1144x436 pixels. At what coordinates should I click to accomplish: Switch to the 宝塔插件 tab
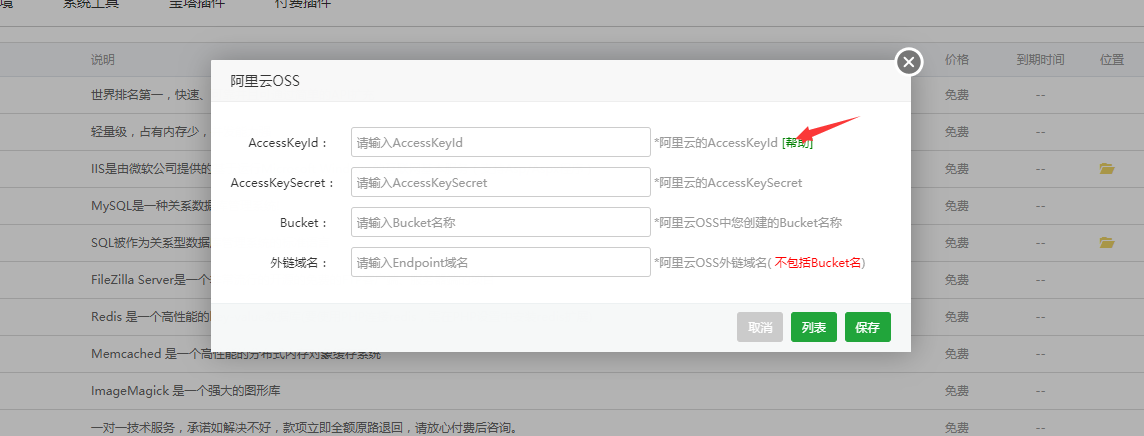click(197, 4)
